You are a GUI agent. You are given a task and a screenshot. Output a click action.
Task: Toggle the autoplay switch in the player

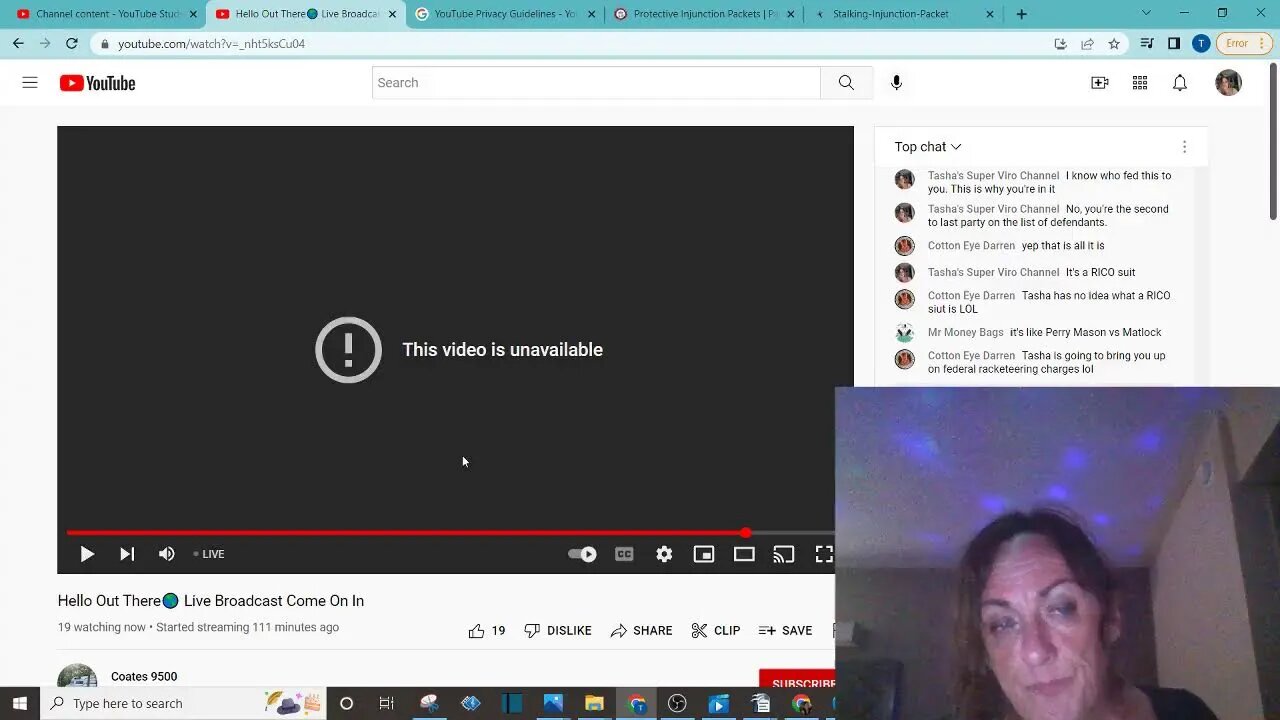coord(582,554)
